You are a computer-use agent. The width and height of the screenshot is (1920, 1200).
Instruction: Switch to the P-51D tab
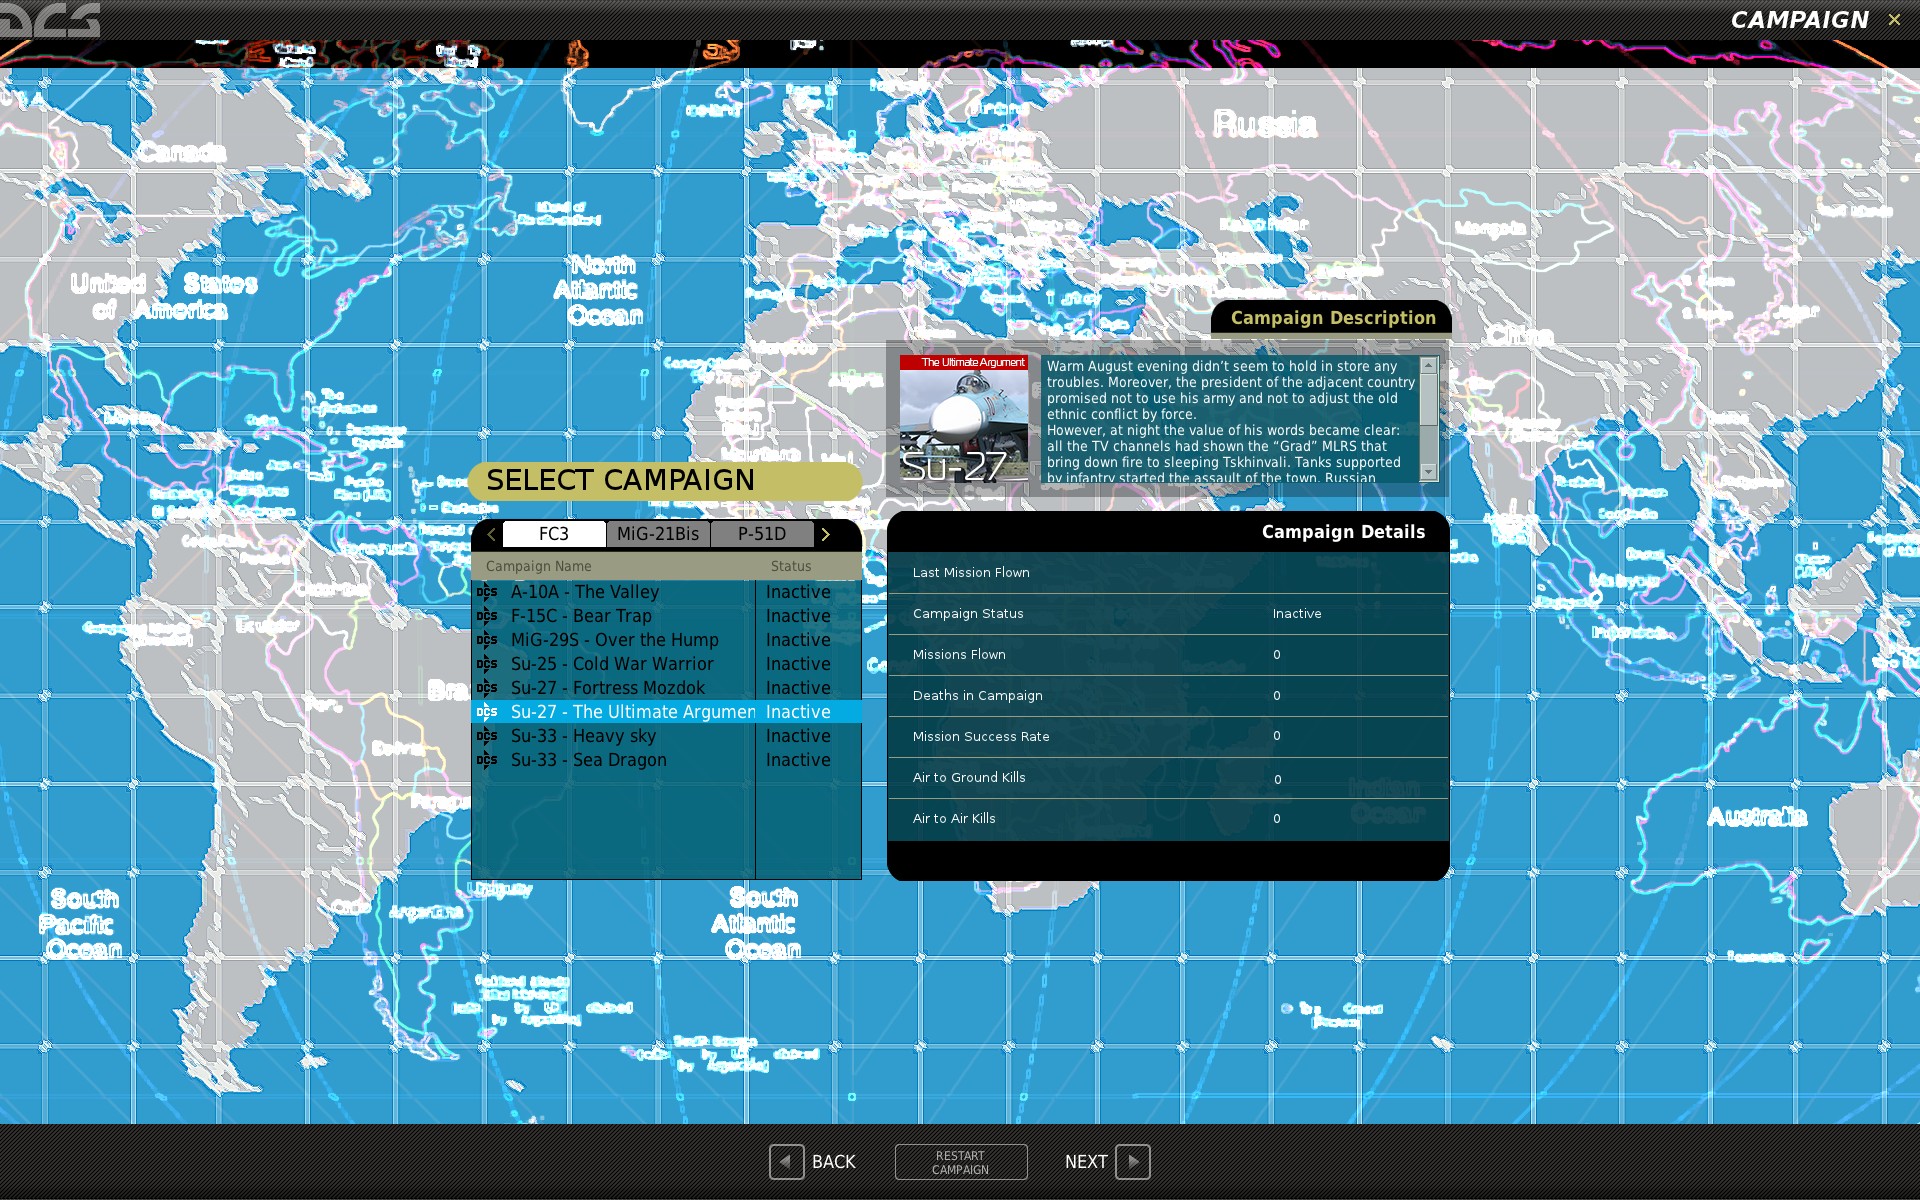coord(762,534)
